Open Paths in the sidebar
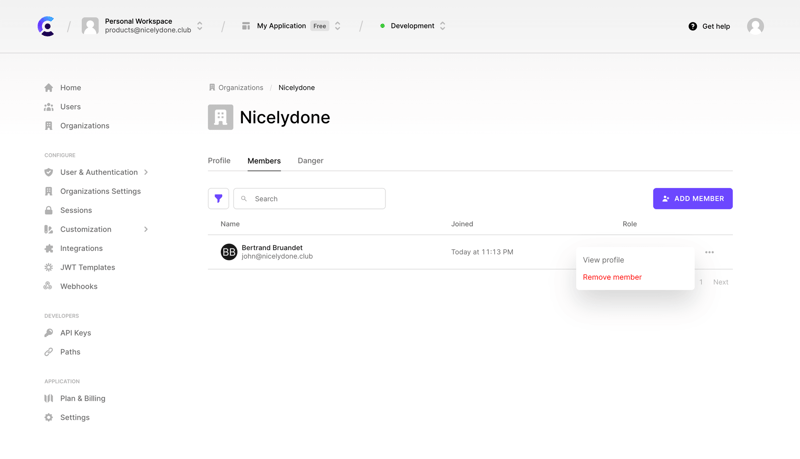Viewport: 800px width, 459px height. point(70,352)
